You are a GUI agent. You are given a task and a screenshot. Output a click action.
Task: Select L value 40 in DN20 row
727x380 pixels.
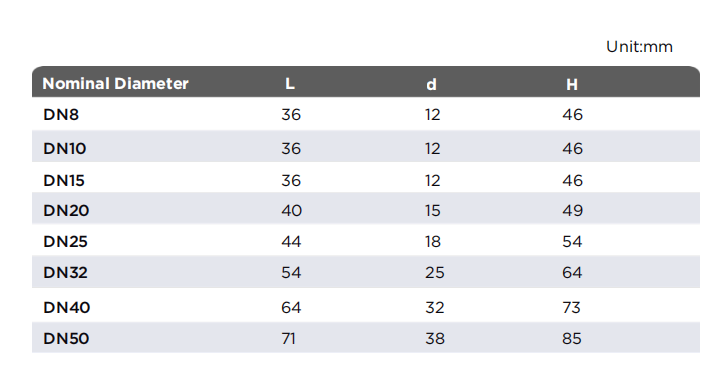pyautogui.click(x=291, y=210)
